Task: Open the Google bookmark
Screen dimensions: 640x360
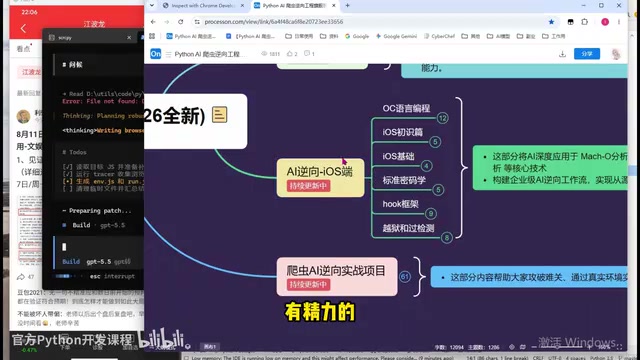Action: point(357,36)
